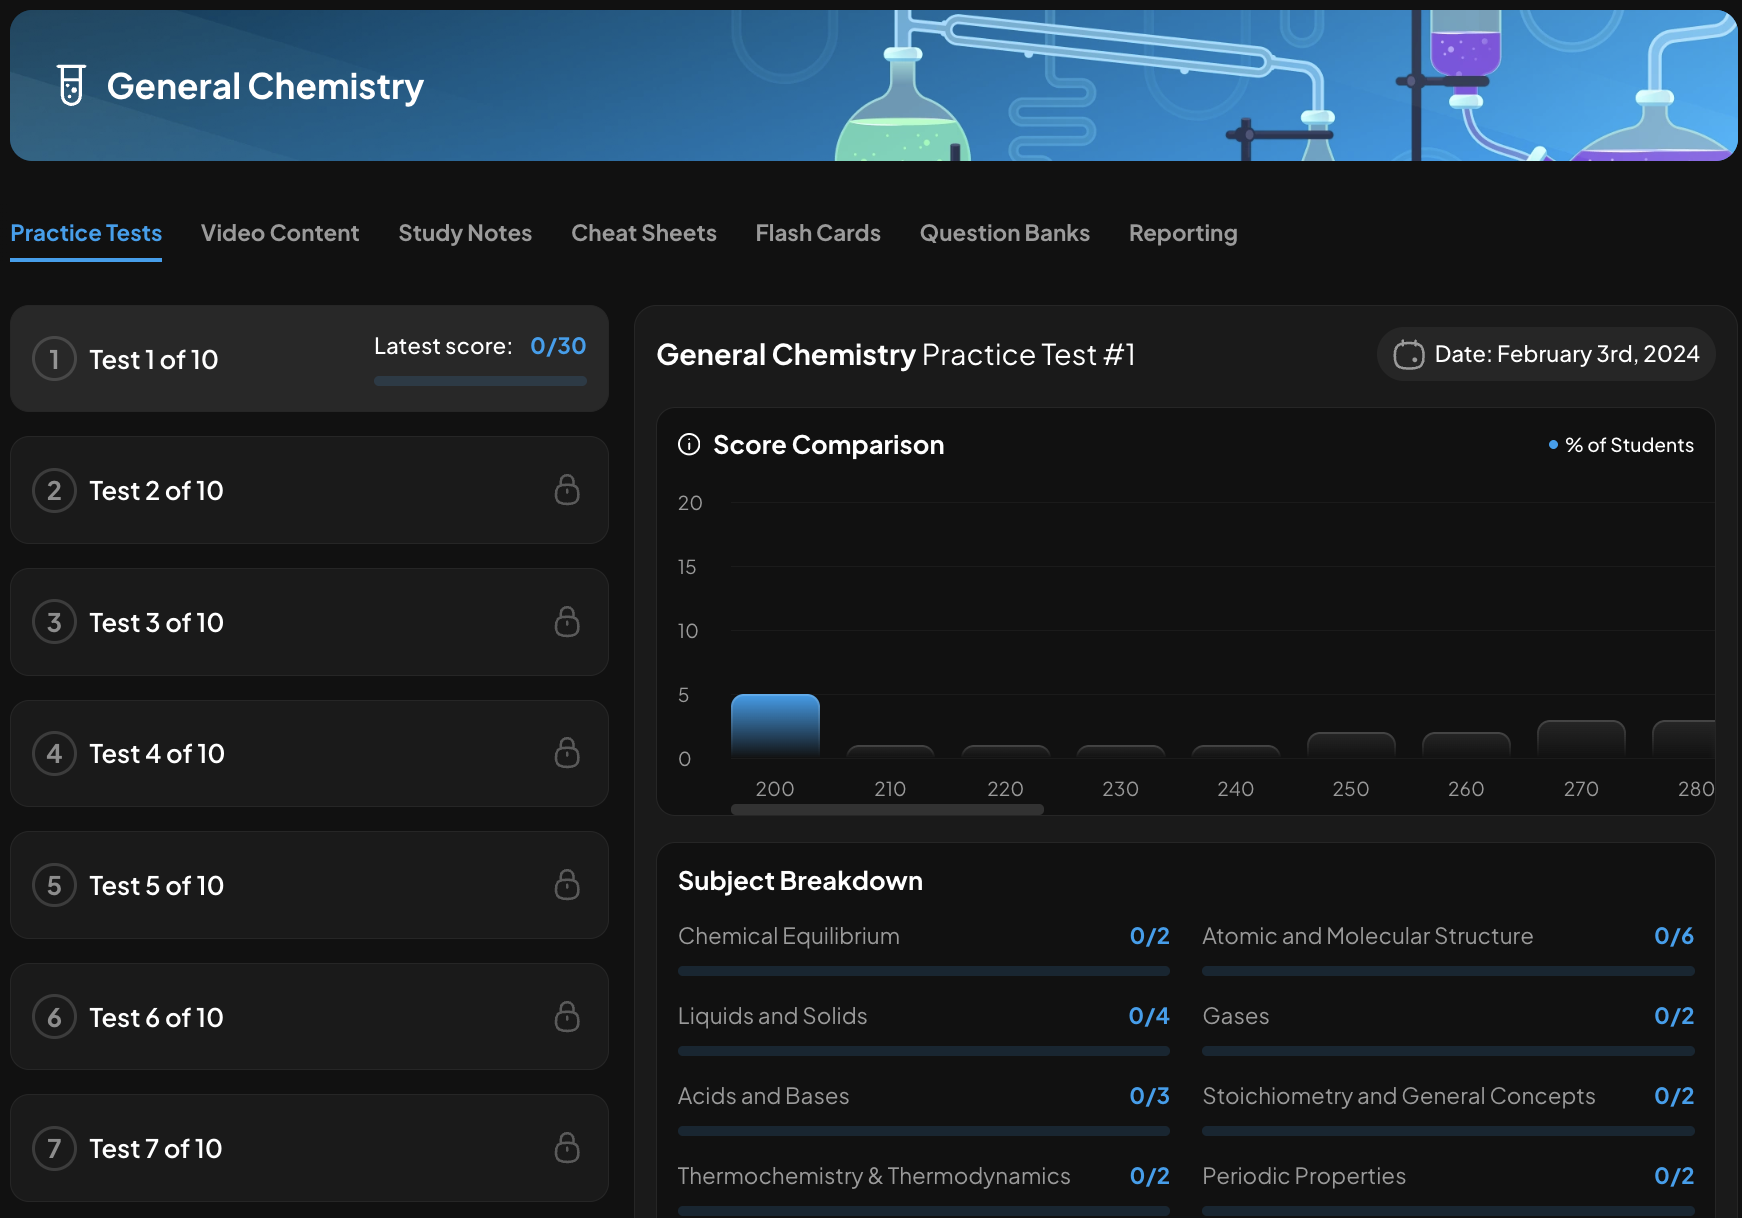Click the Liquids and Solids label
Screen dimensions: 1742x1218
point(772,1016)
